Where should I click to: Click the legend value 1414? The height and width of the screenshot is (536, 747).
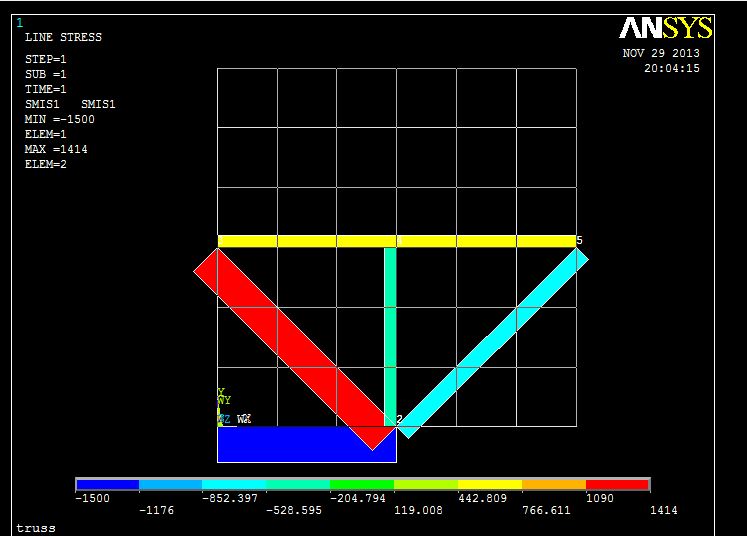pos(662,511)
